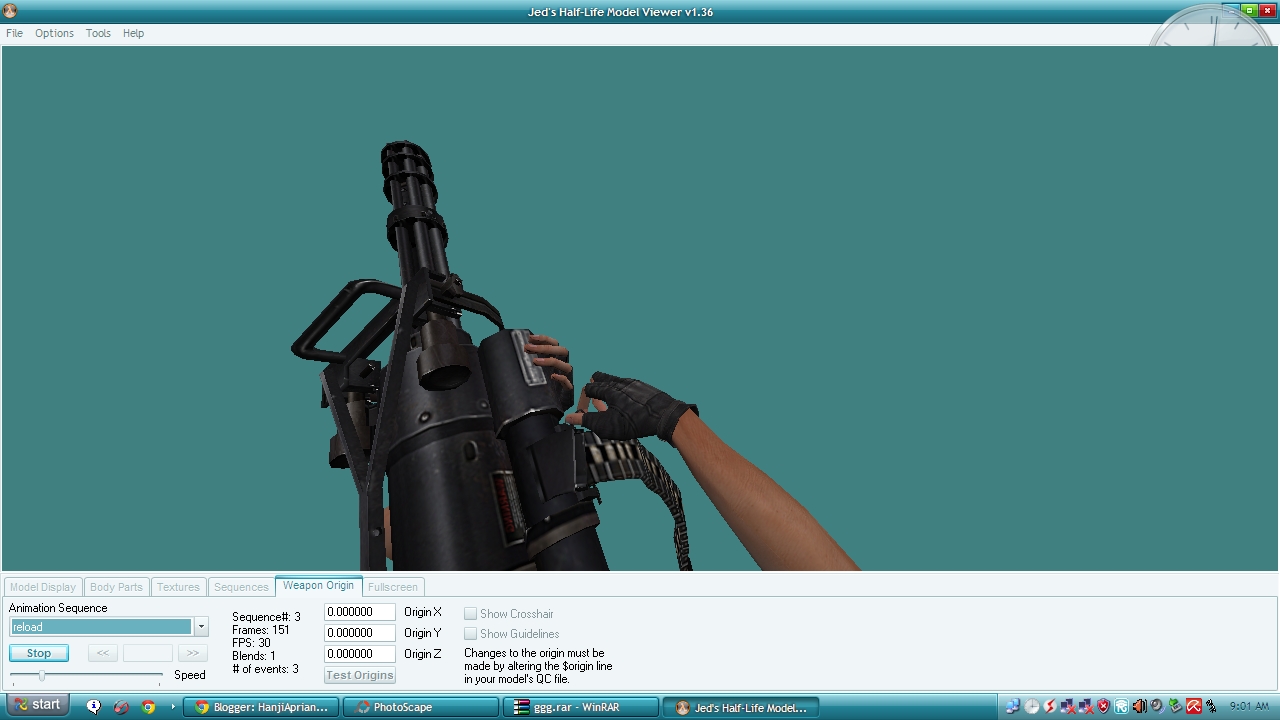1280x720 pixels.
Task: Click the animation Speed slider
Action: pyautogui.click(x=86, y=676)
